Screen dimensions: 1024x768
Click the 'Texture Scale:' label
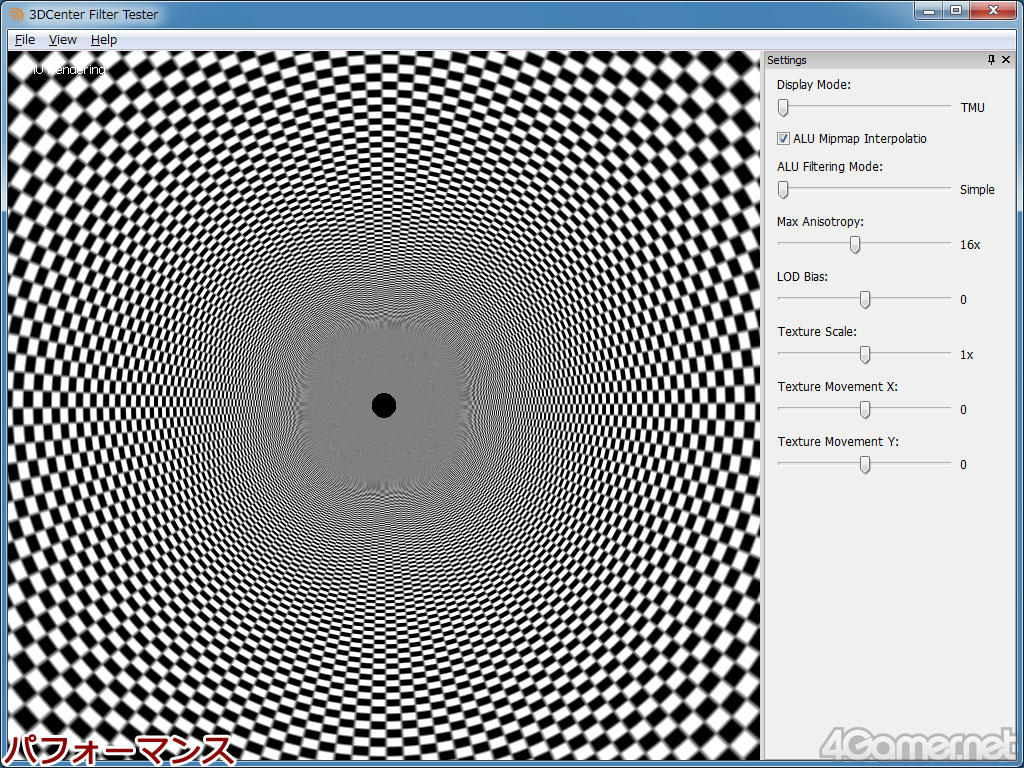click(817, 332)
